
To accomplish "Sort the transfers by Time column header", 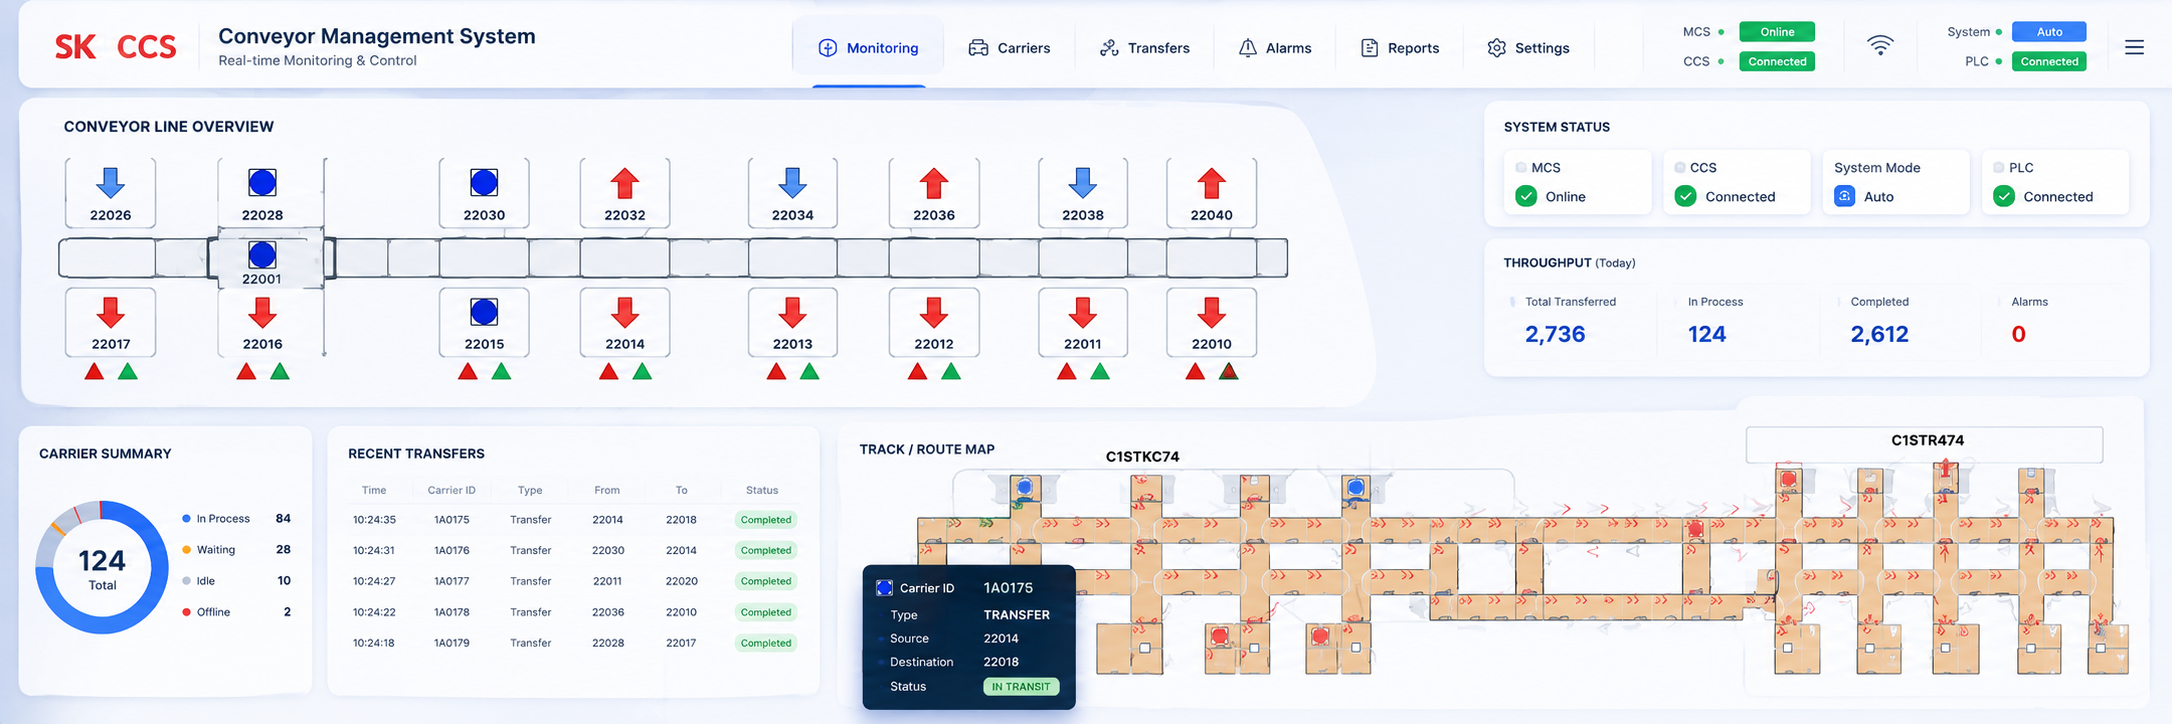I will point(374,490).
